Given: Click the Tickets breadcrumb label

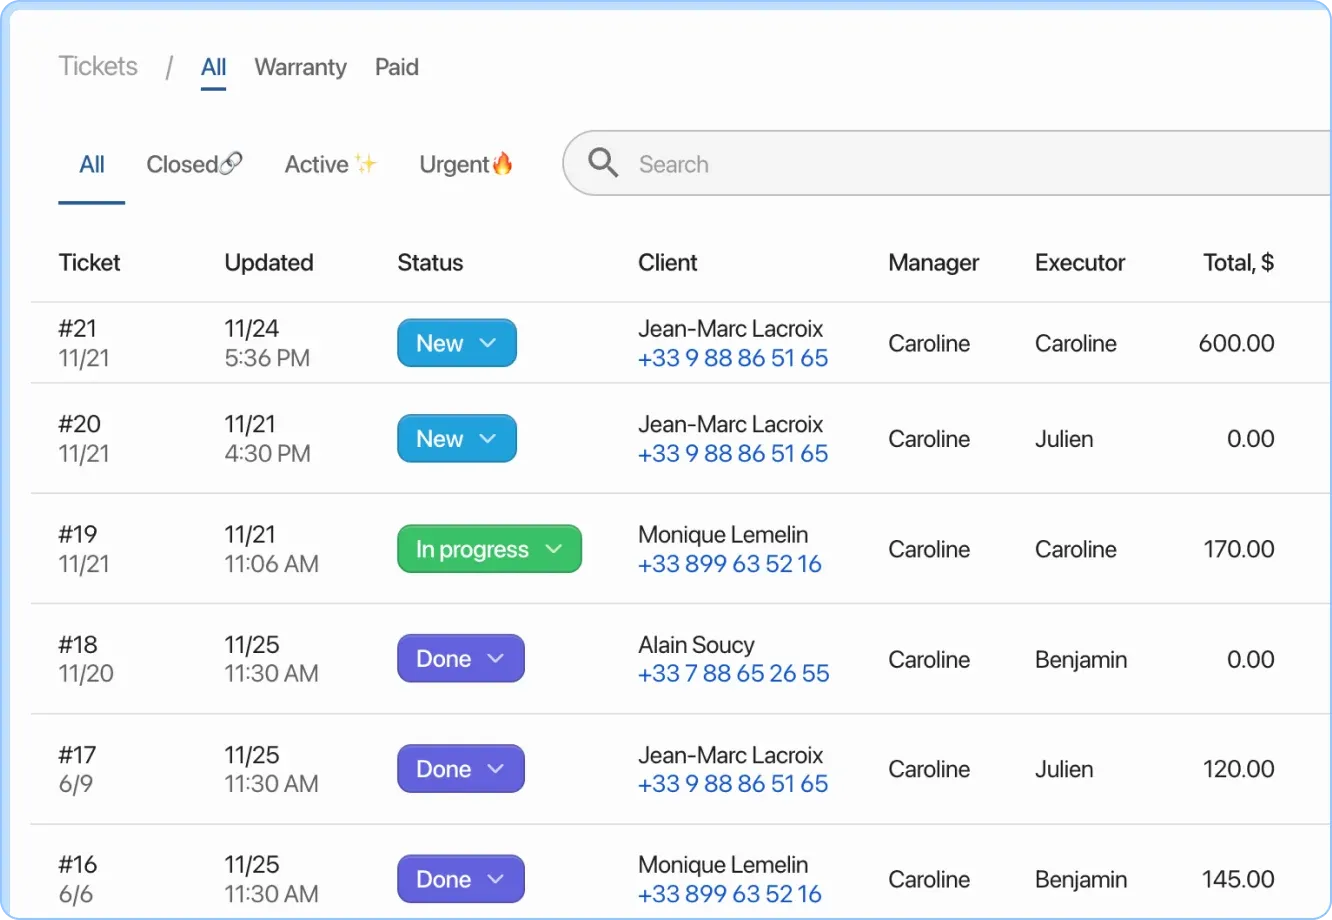Looking at the screenshot, I should (x=97, y=66).
